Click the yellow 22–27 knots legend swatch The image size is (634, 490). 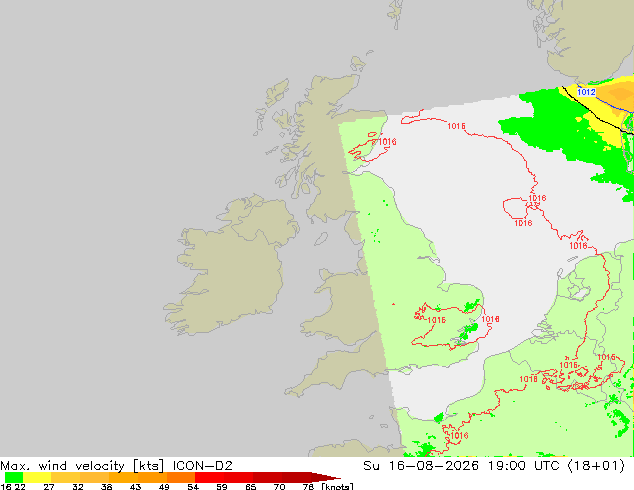click(37, 477)
